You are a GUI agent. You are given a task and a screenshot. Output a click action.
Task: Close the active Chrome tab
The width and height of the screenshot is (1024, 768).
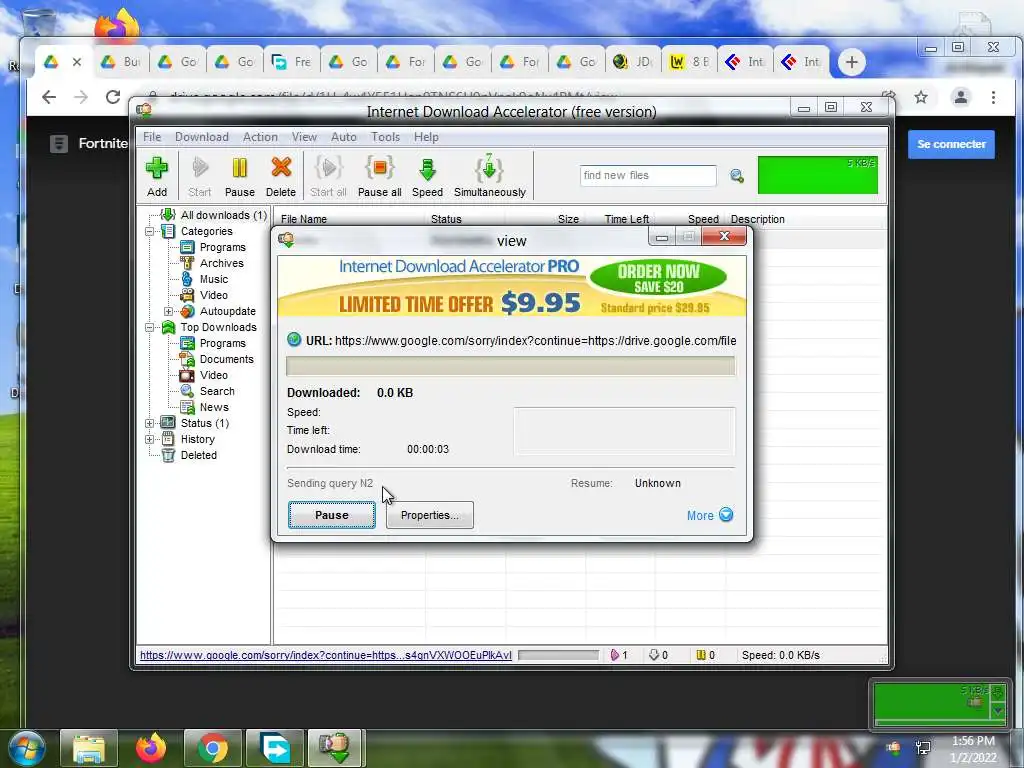click(76, 62)
